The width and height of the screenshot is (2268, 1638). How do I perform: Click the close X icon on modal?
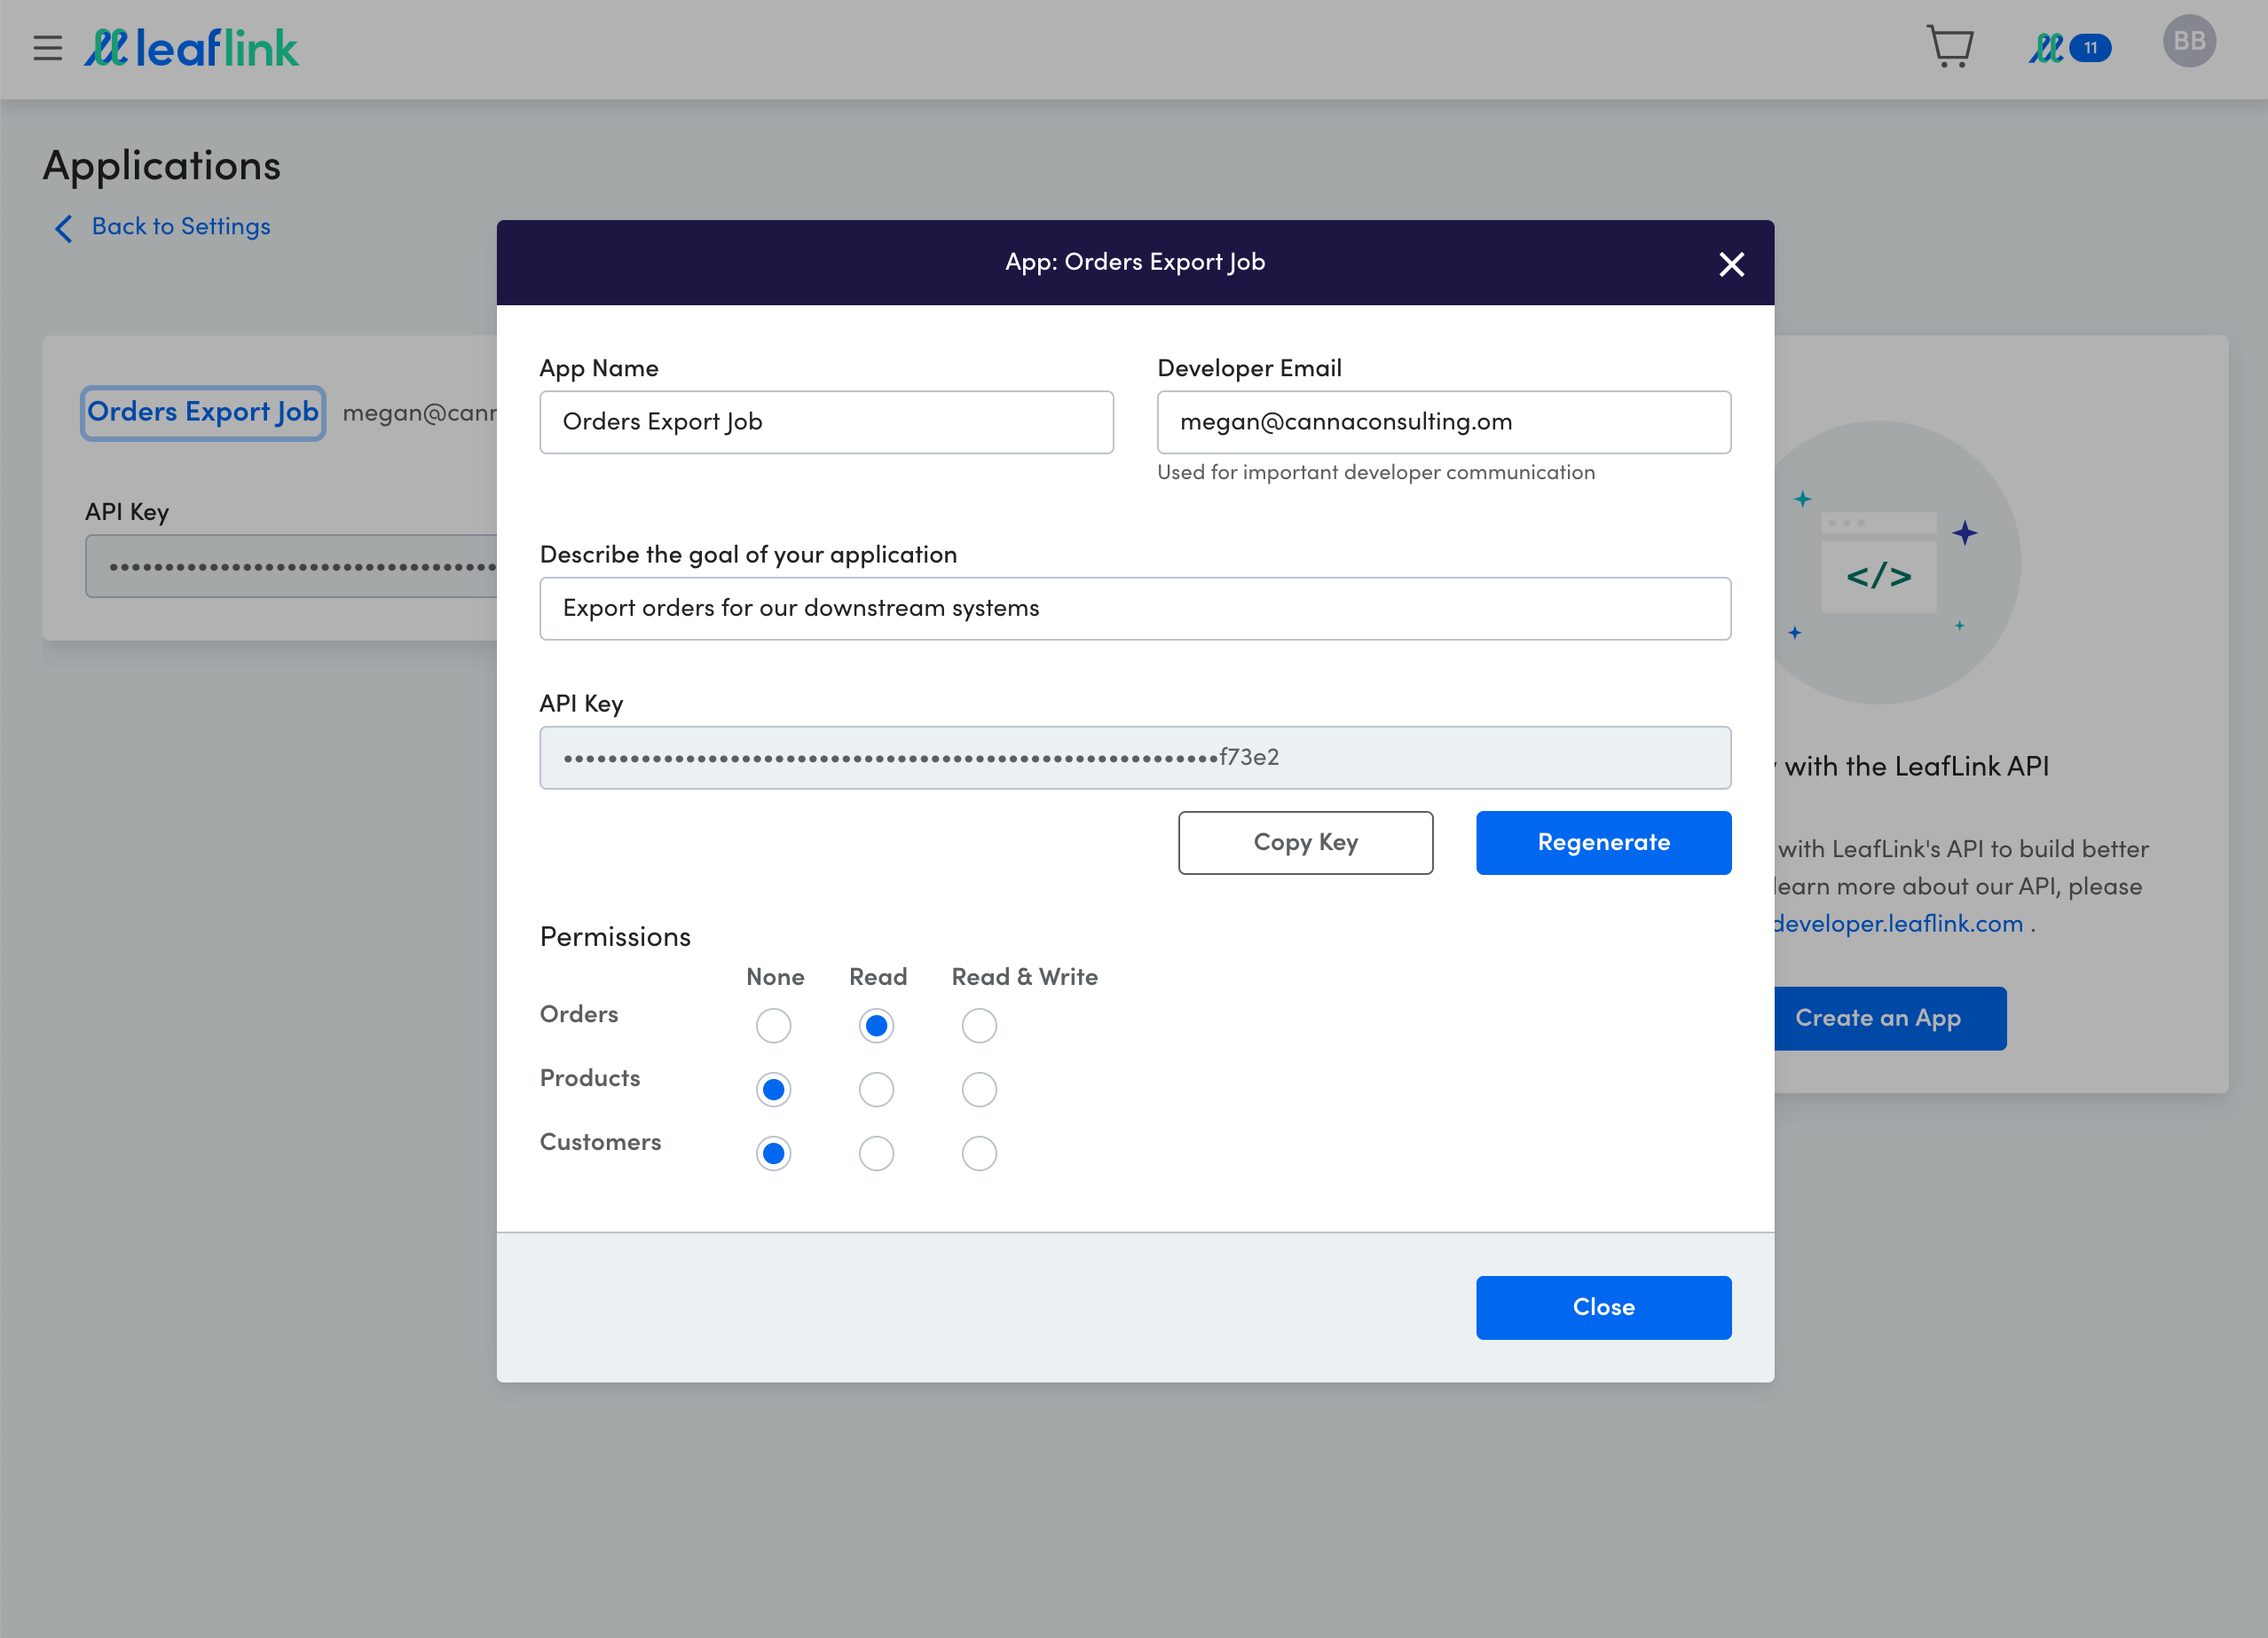[1731, 264]
